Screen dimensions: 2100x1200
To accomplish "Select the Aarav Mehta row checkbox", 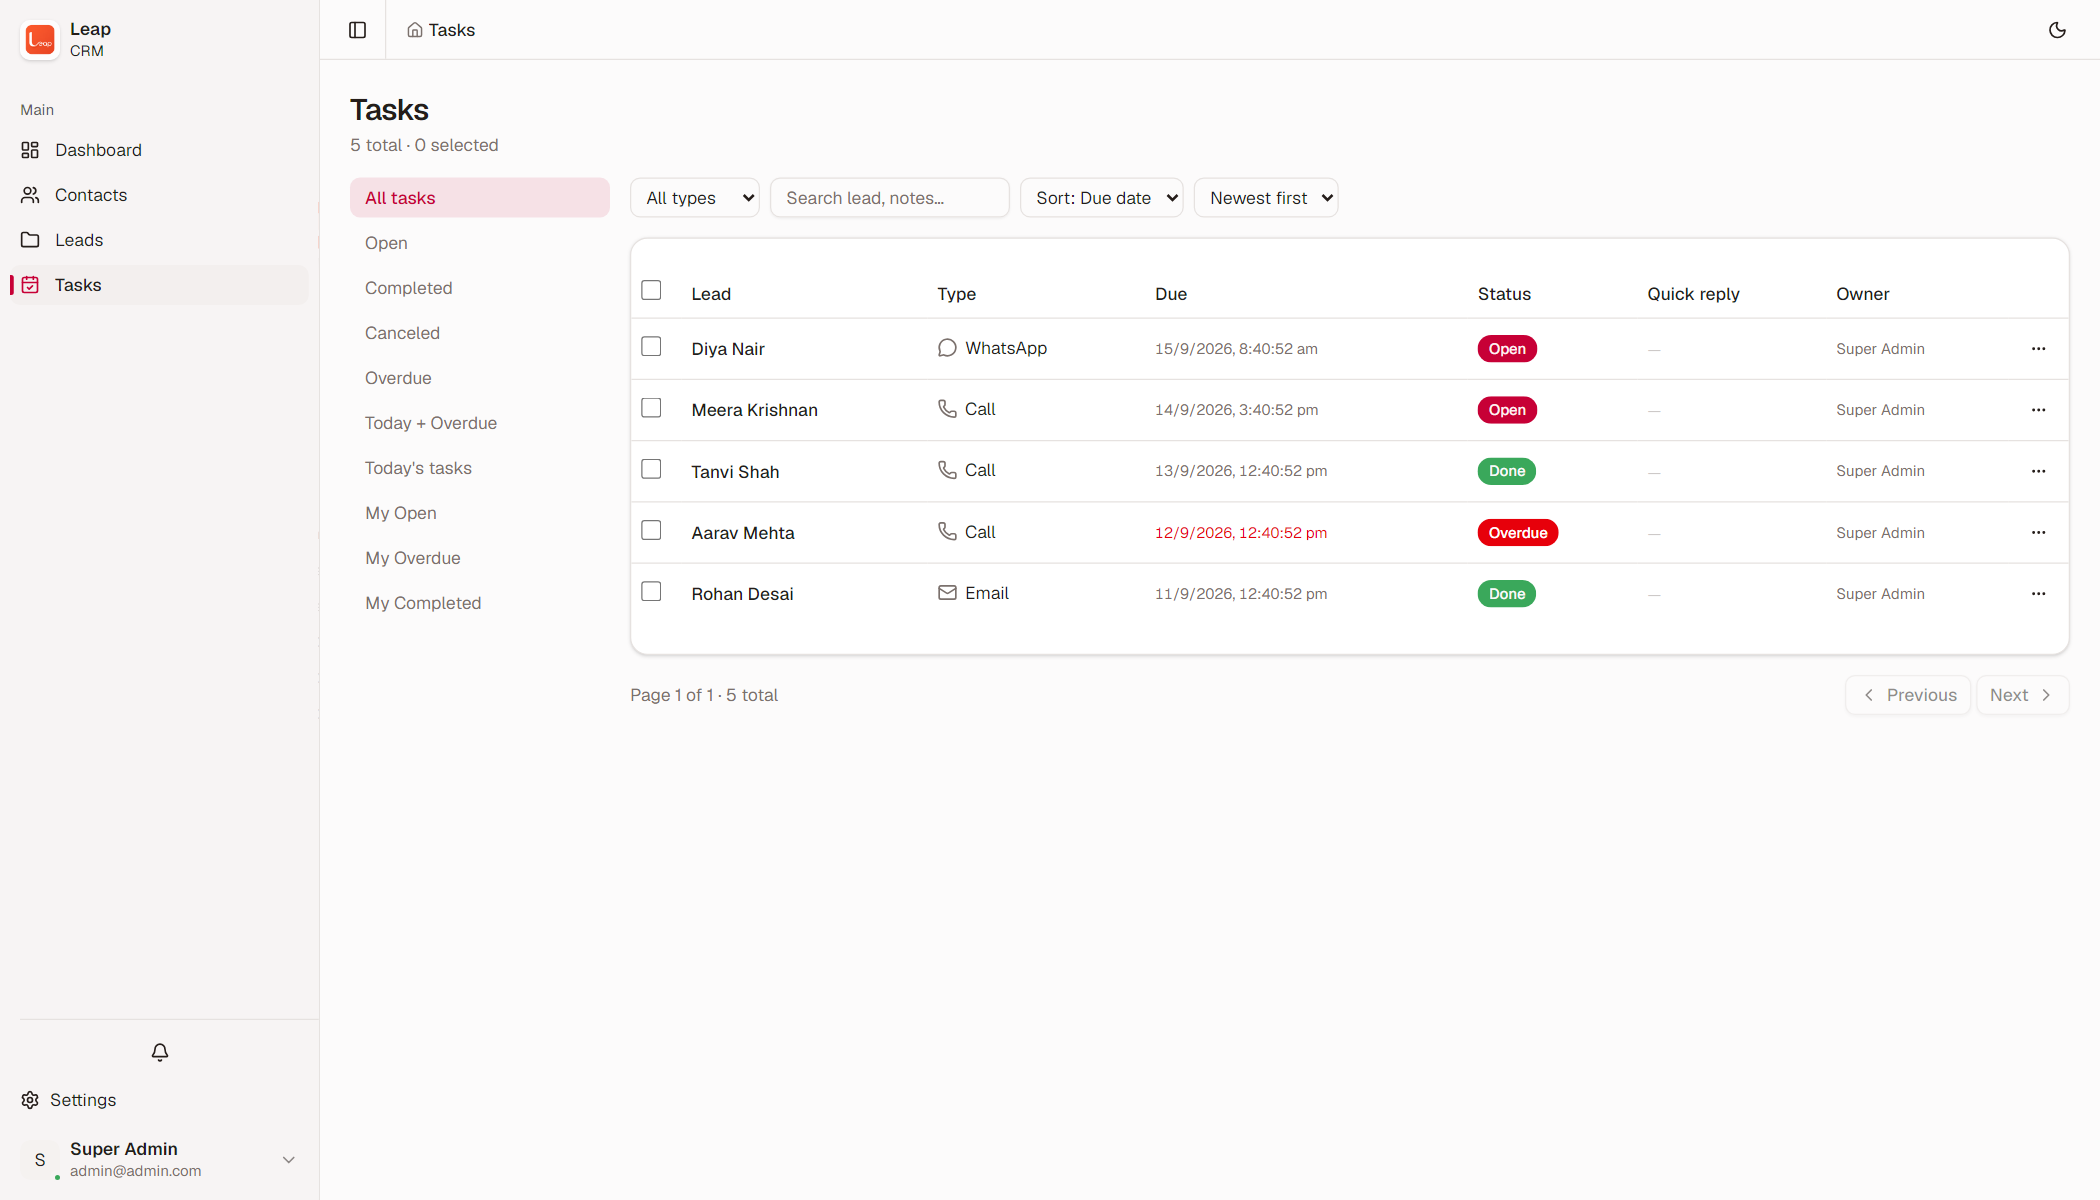I will [x=651, y=530].
